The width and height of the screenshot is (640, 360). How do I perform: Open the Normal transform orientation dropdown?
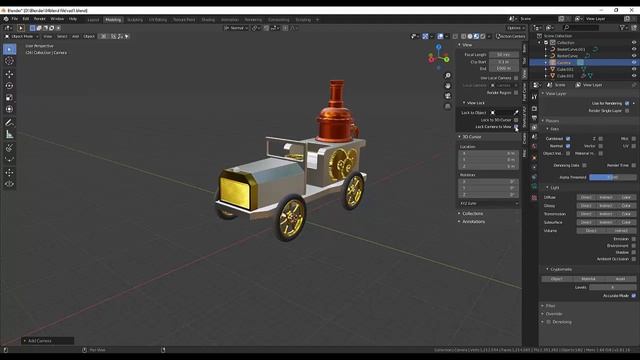point(236,28)
